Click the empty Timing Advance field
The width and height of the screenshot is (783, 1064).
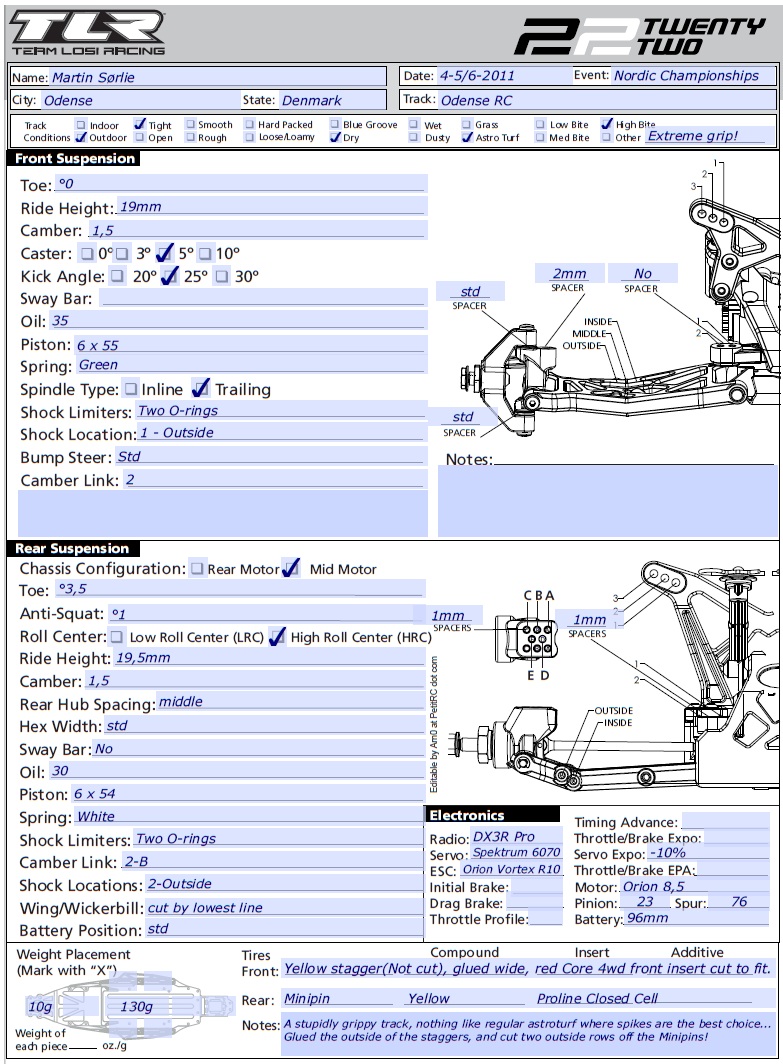click(x=725, y=820)
